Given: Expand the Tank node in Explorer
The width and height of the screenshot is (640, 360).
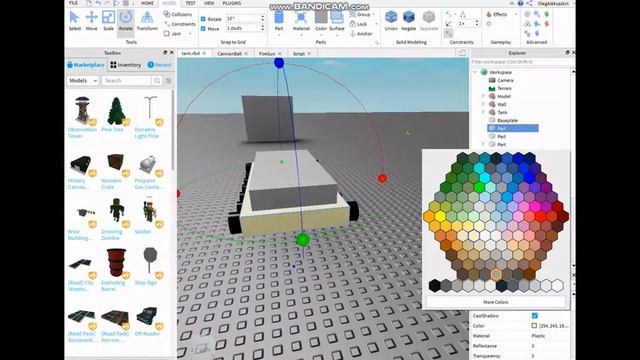Looking at the screenshot, I should coord(483,112).
